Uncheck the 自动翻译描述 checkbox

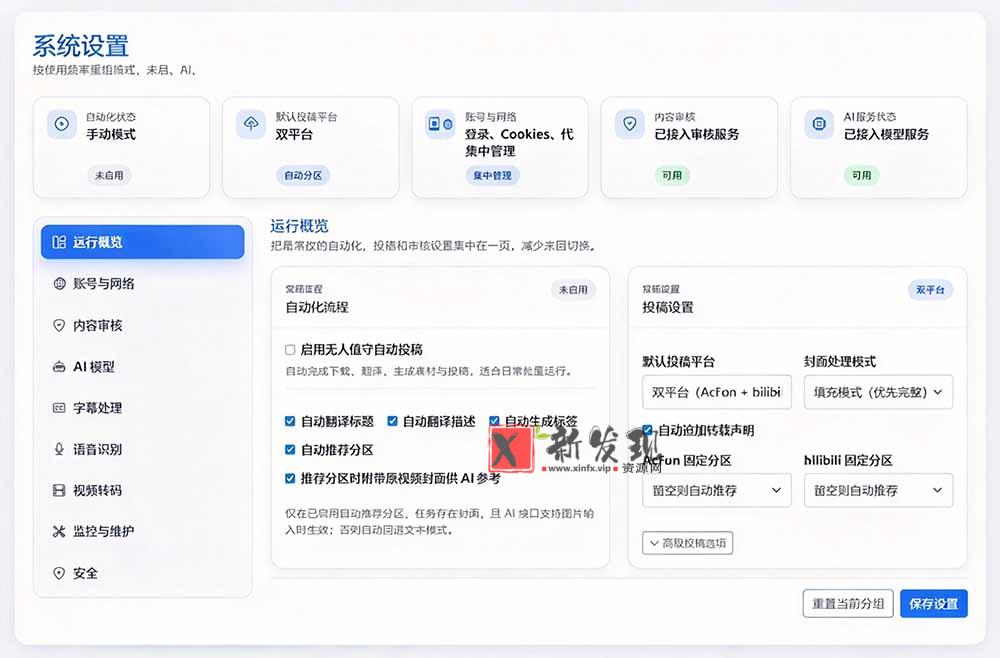click(x=392, y=421)
